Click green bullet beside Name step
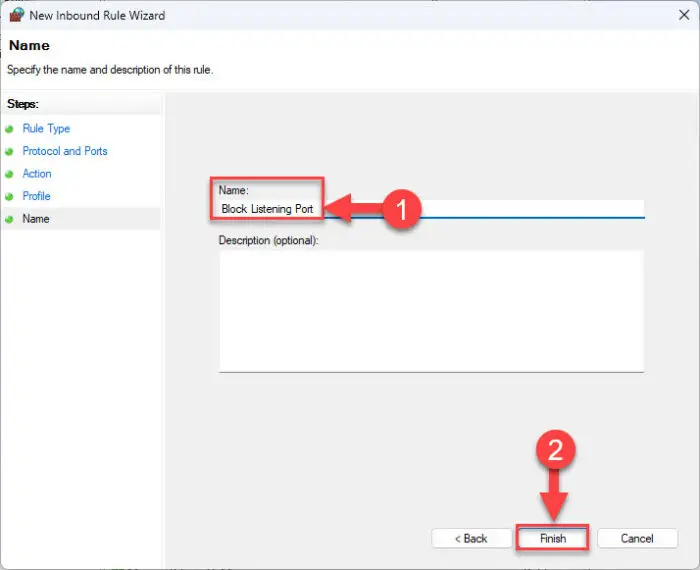This screenshot has height=570, width=700. pyautogui.click(x=9, y=219)
